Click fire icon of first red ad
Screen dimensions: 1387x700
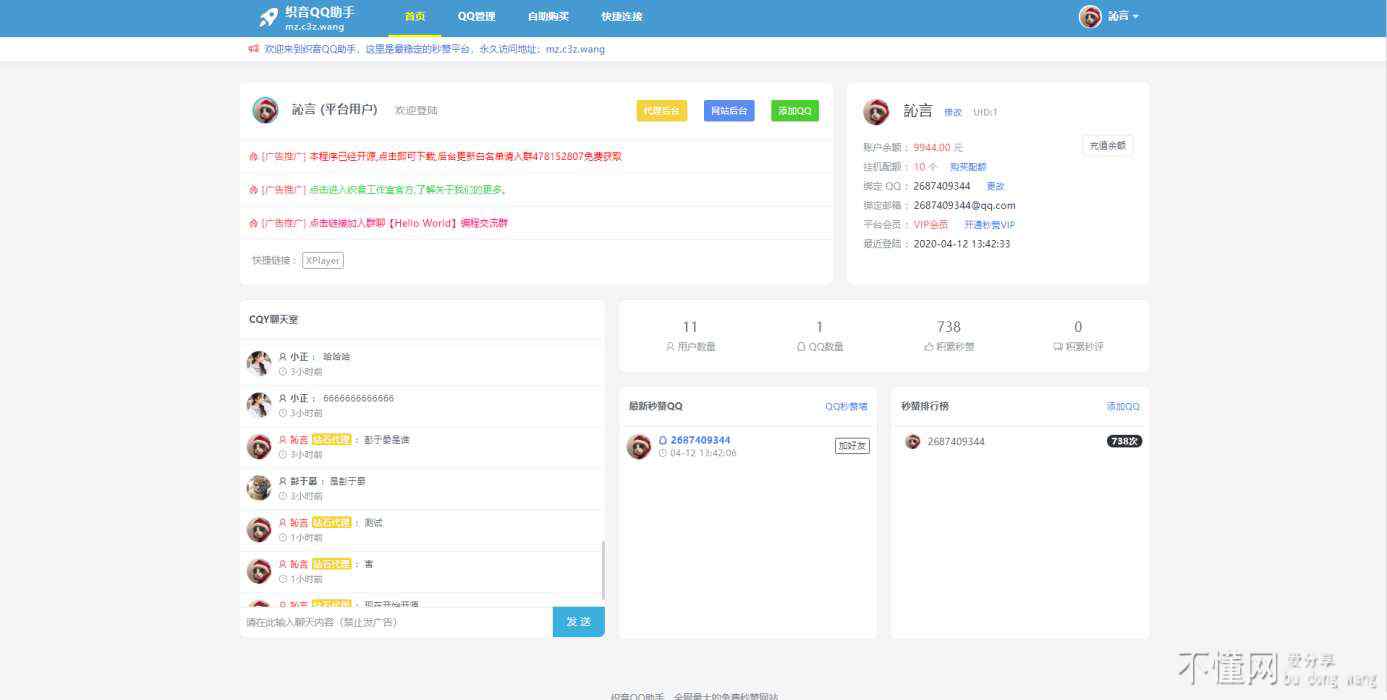click(254, 157)
